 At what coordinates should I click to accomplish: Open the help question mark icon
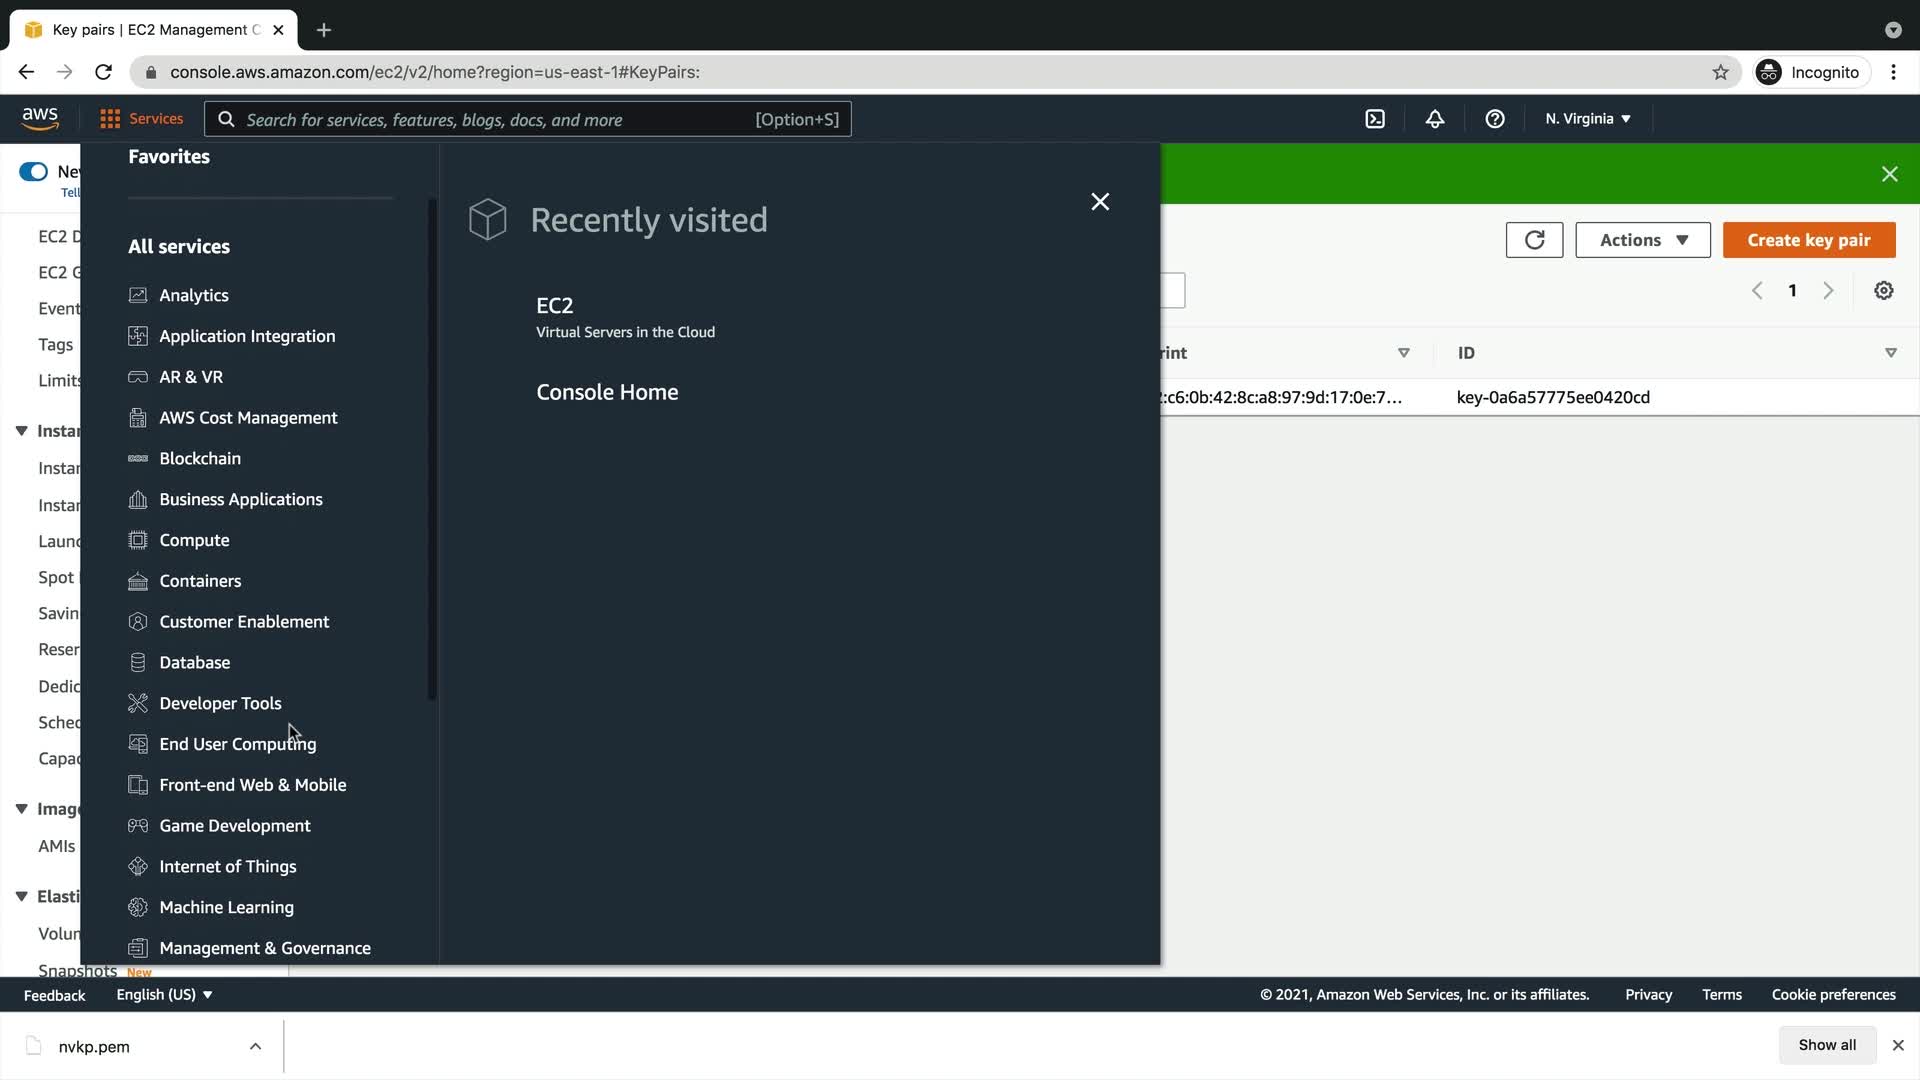coord(1494,119)
